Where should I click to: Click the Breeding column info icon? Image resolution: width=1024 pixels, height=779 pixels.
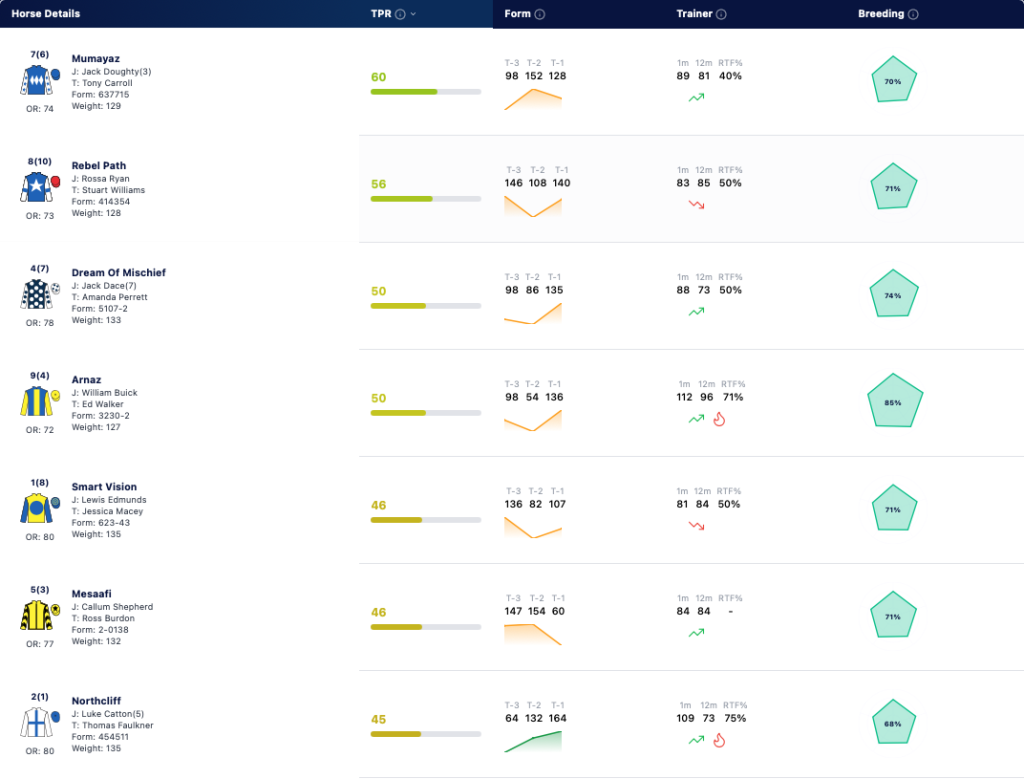pos(913,14)
